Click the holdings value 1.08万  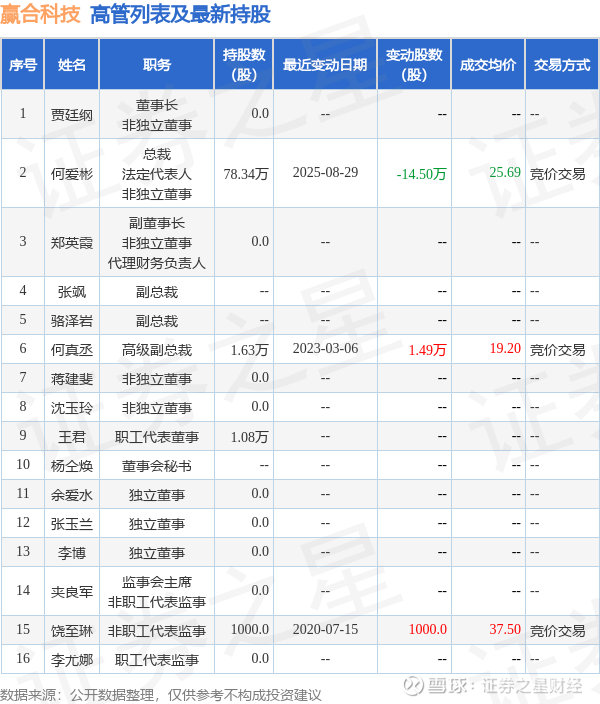click(x=249, y=437)
